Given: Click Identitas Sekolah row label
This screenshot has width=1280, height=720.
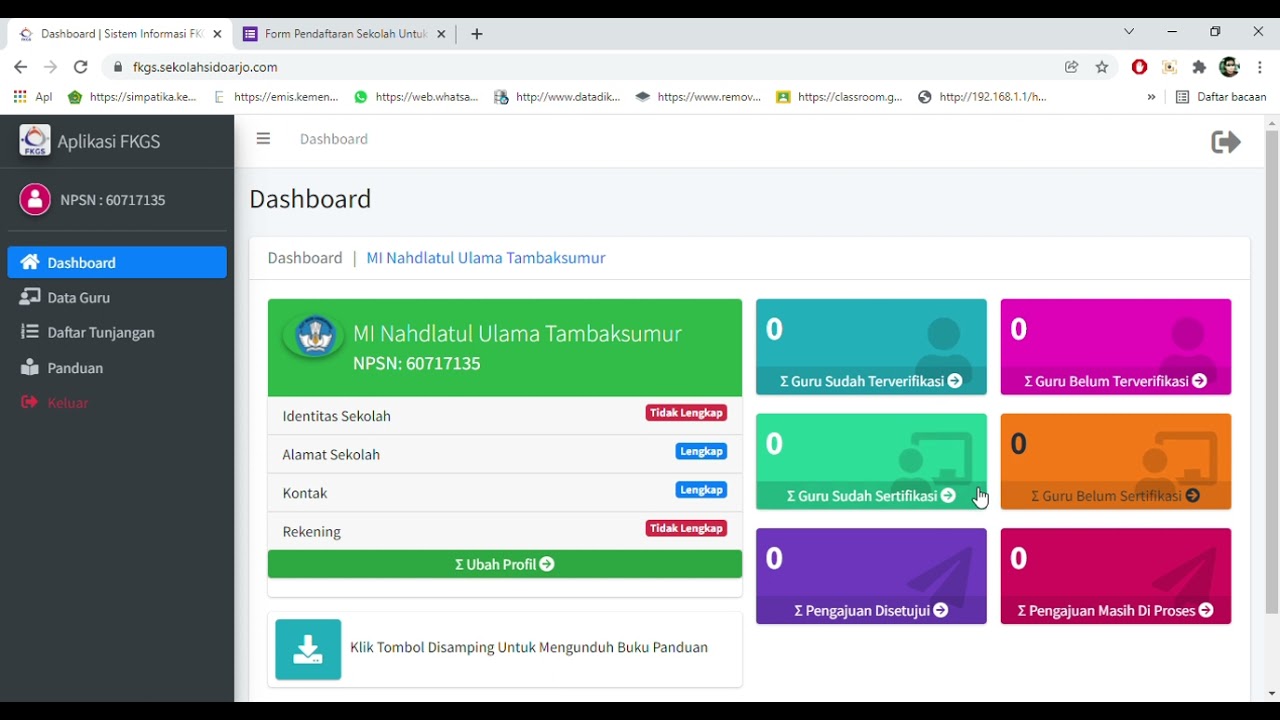Looking at the screenshot, I should (337, 416).
